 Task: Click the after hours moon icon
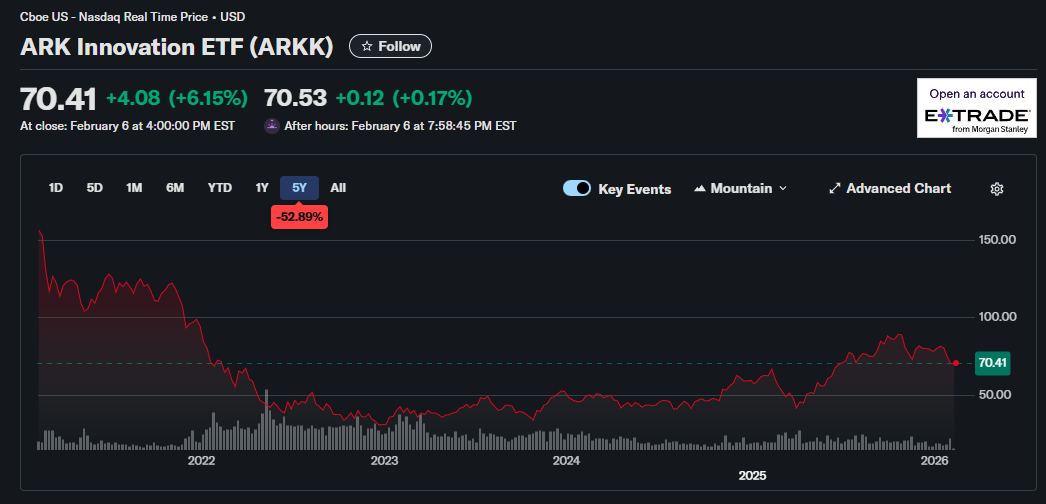272,125
